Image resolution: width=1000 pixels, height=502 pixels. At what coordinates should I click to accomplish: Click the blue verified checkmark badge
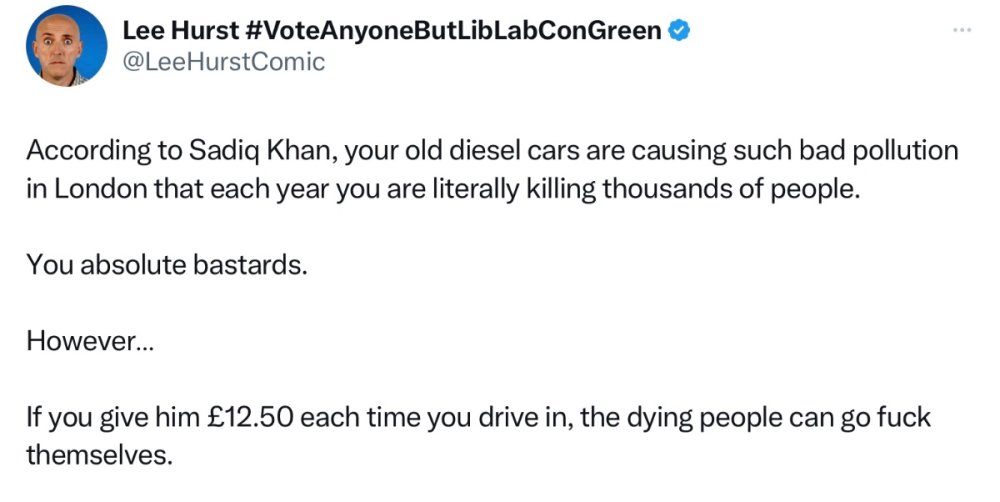pos(679,31)
